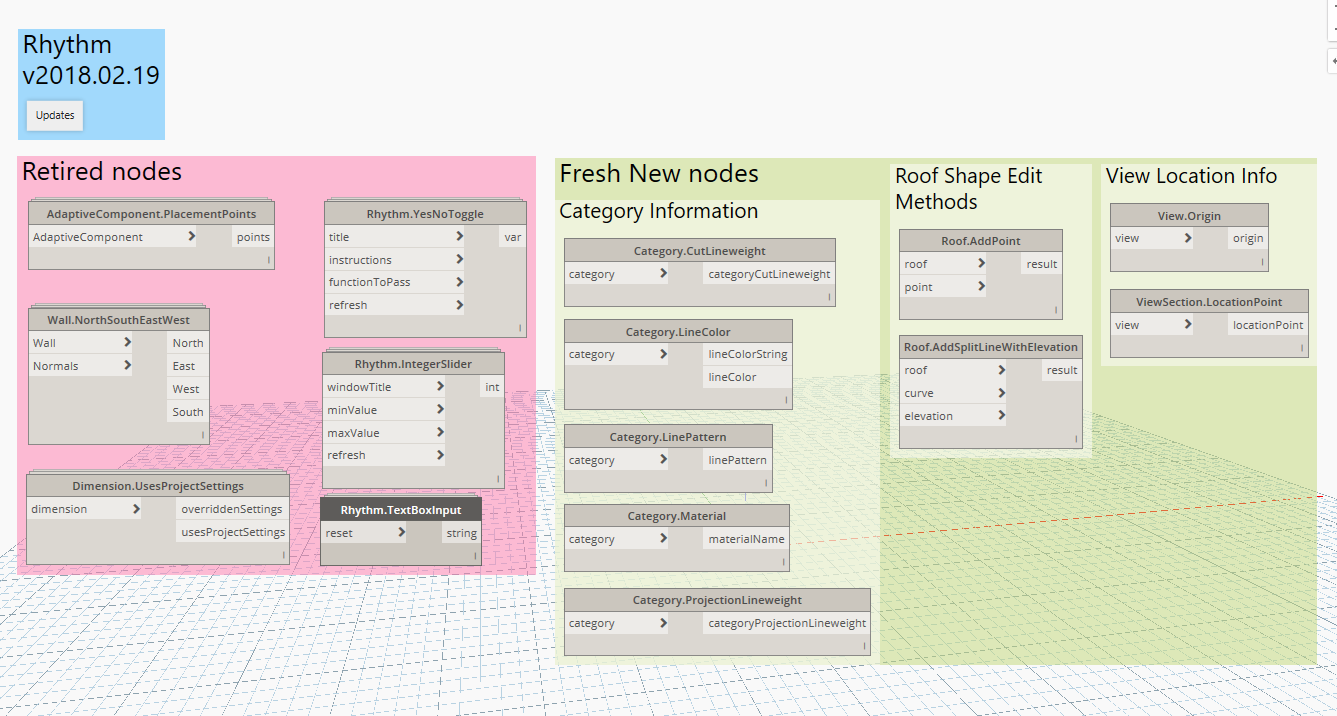Click the overriddenSettings output port
This screenshot has height=716, width=1337.
233,509
